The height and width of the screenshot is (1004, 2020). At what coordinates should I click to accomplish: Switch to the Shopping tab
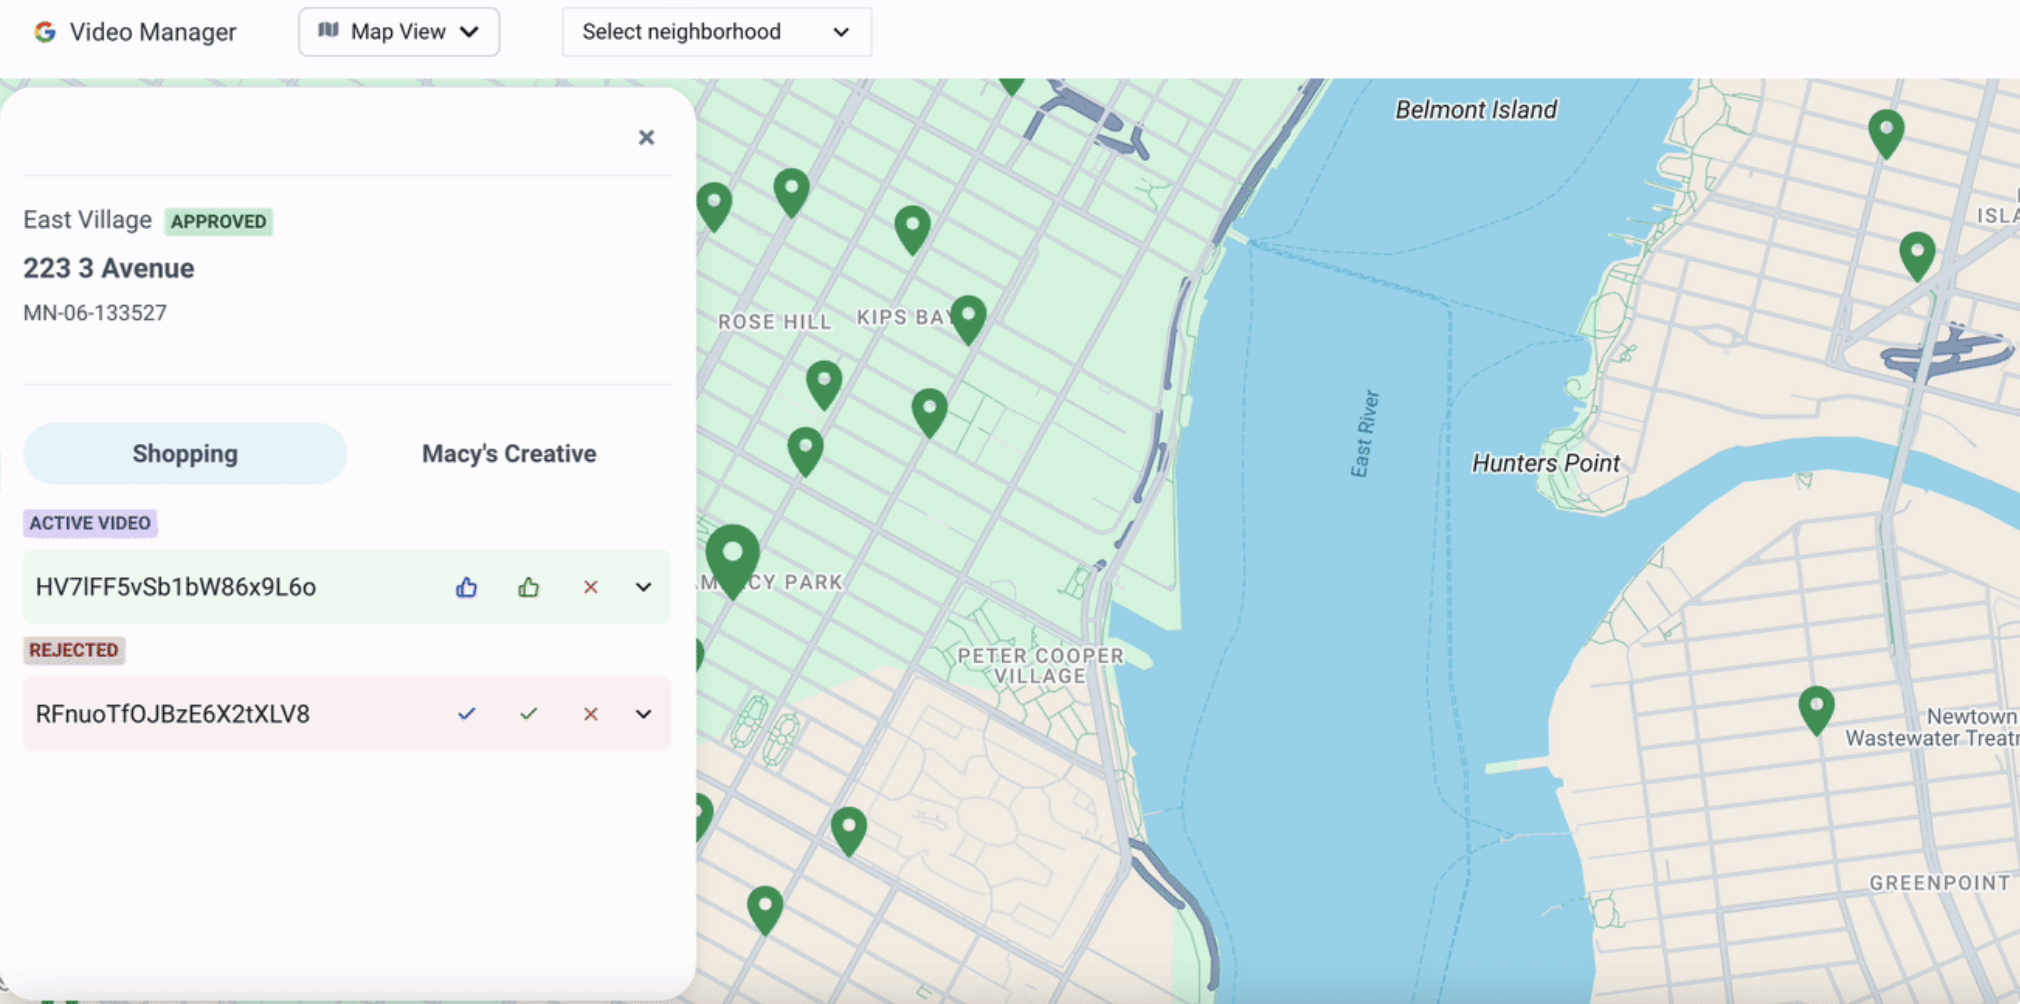pyautogui.click(x=185, y=454)
